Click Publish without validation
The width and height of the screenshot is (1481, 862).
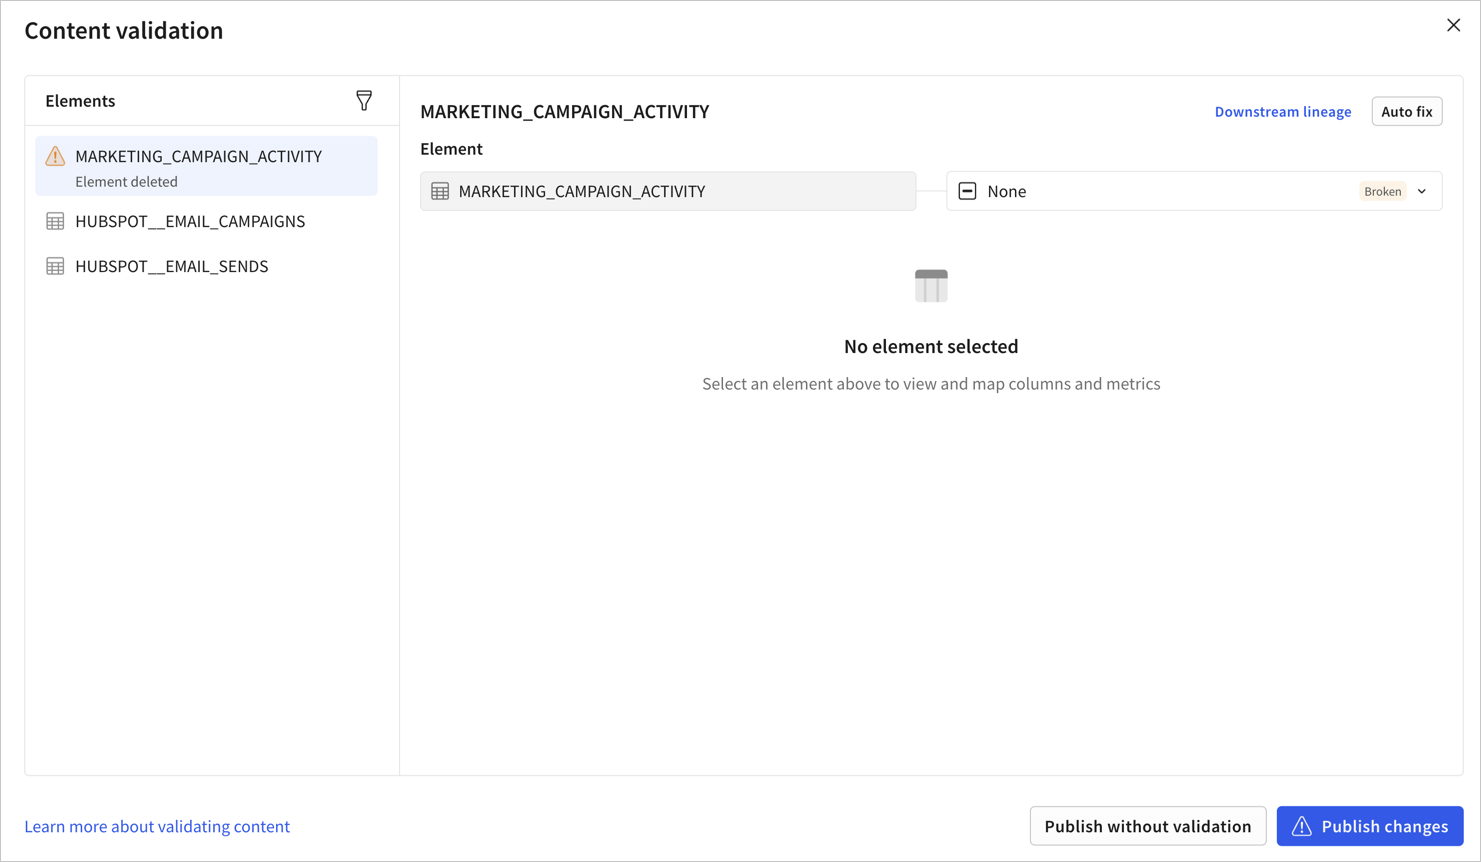[x=1147, y=826]
